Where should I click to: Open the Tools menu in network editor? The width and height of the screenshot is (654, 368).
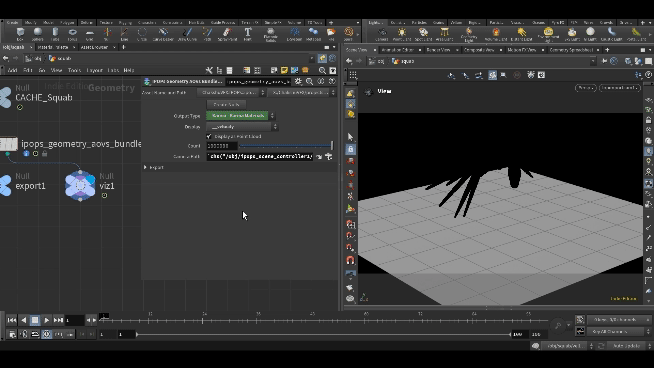coord(74,70)
